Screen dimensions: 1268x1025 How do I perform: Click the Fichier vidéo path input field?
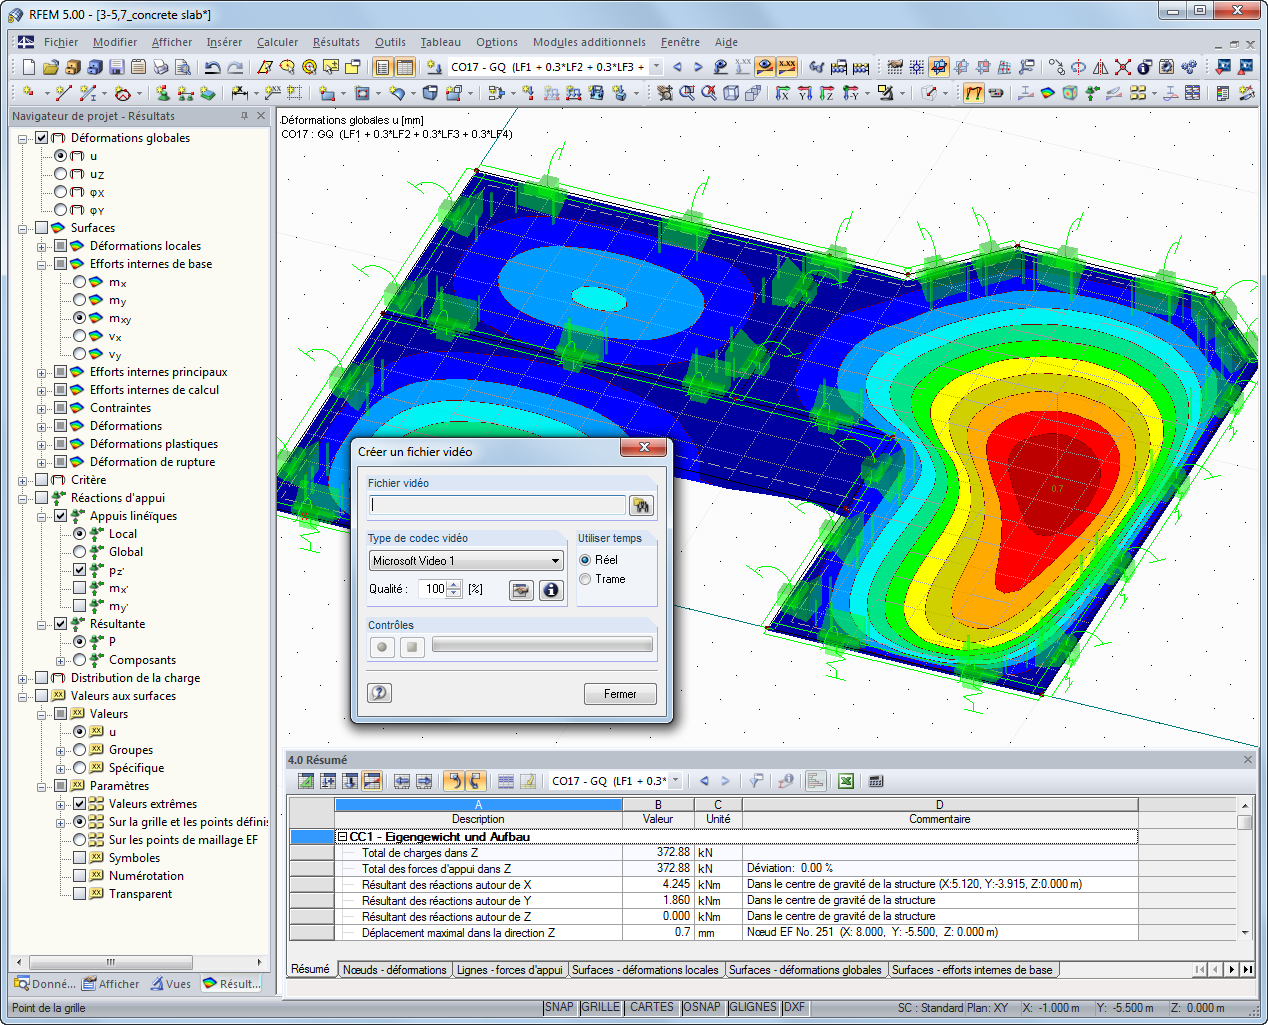pos(497,506)
